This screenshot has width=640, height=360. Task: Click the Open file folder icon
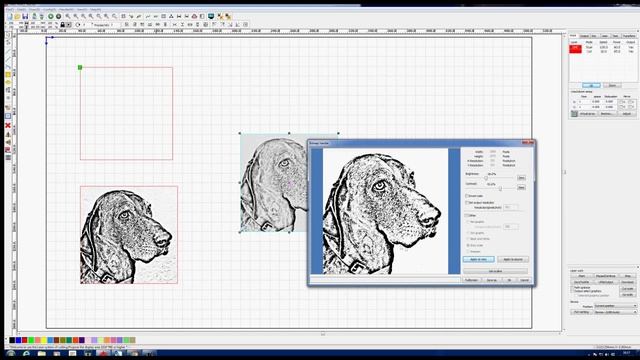[x=17, y=16]
